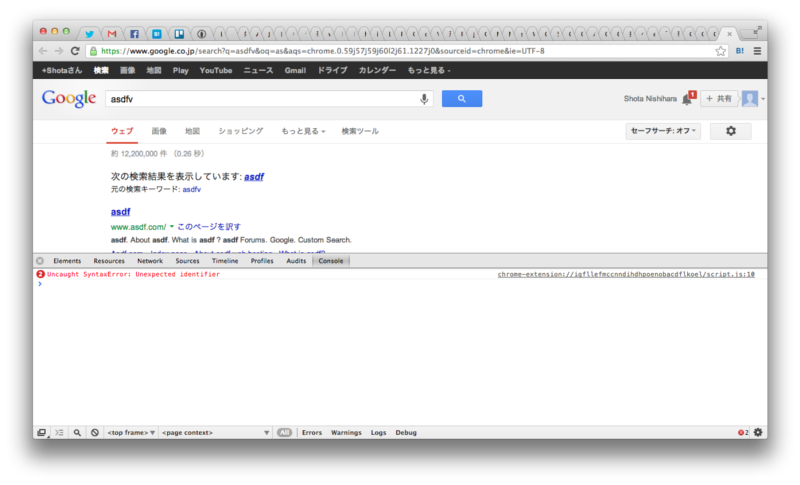Open Play in the Google bar

click(181, 70)
